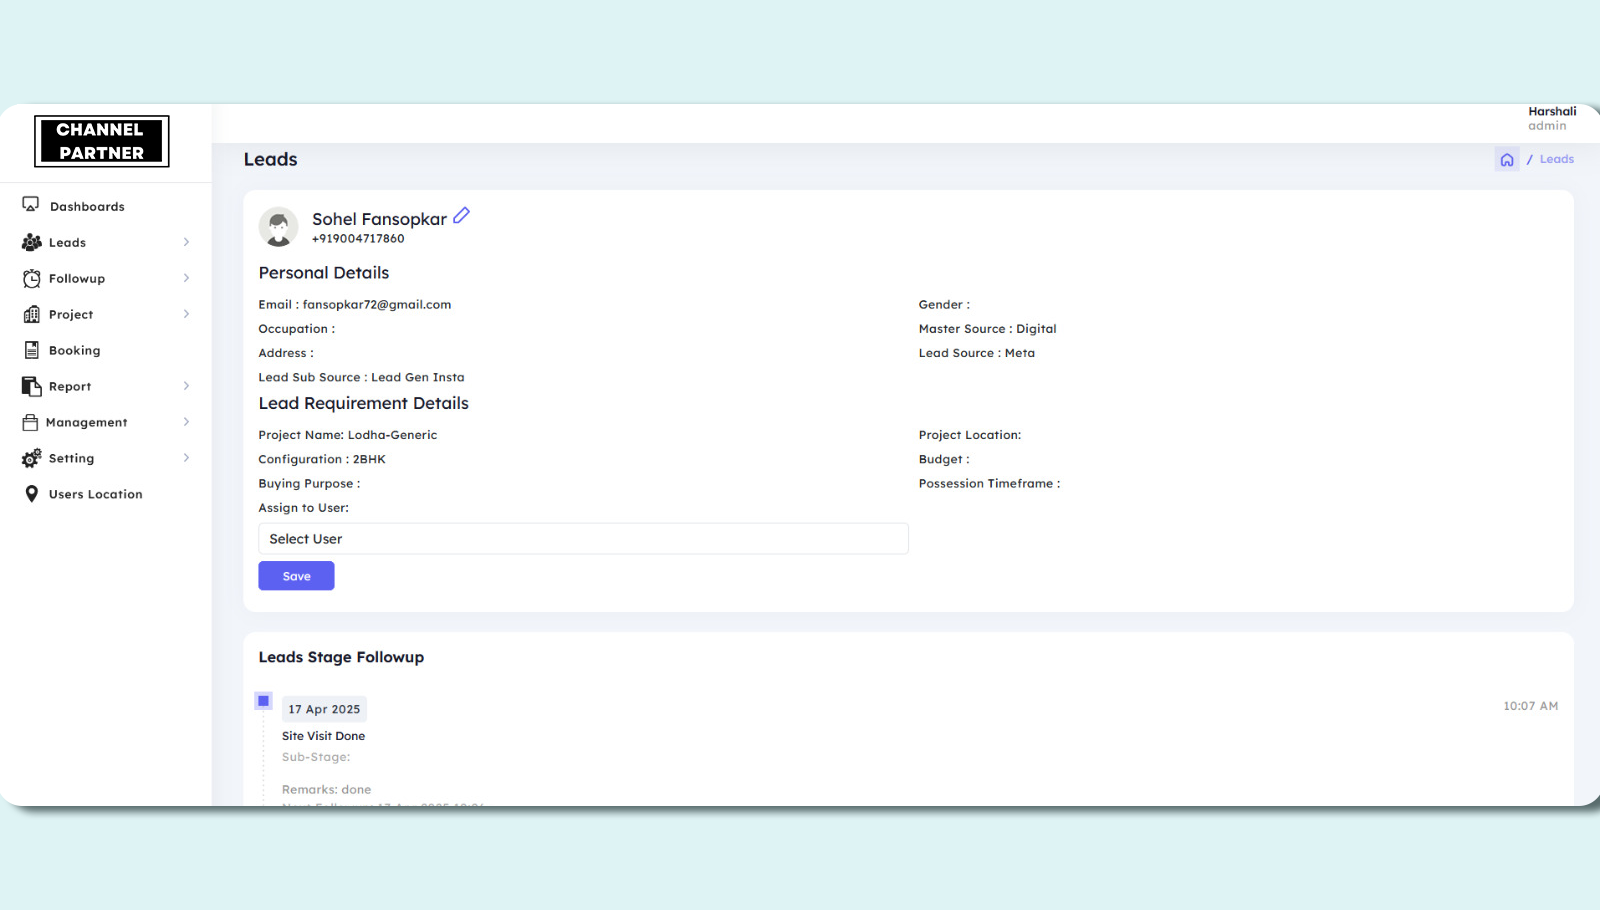Follow the Leads breadcrumb link
The image size is (1600, 910).
pyautogui.click(x=1556, y=160)
